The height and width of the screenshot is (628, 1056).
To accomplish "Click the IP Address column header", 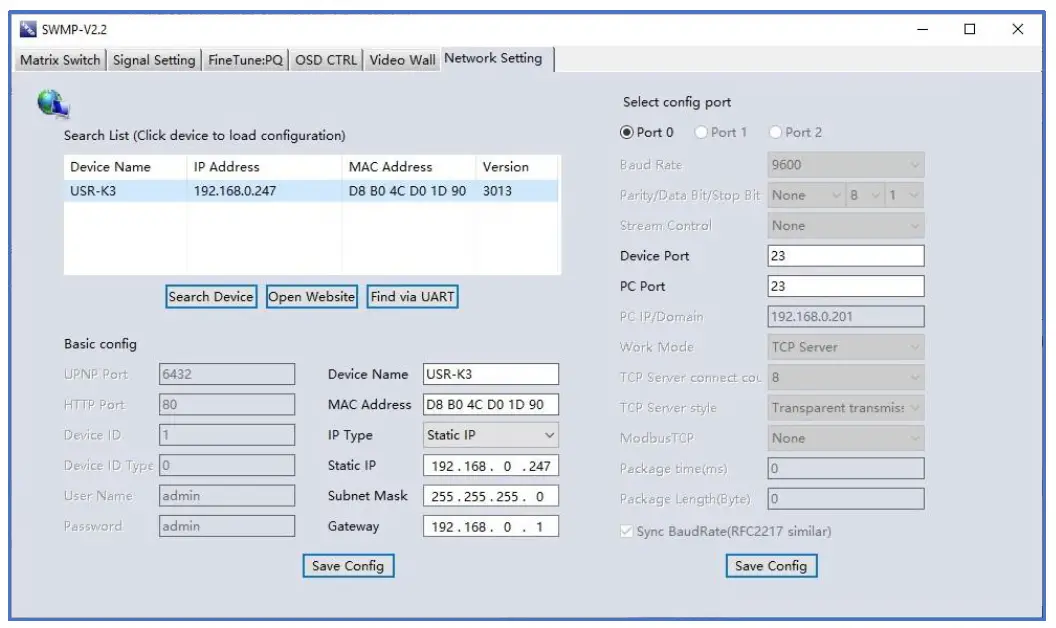I will [x=264, y=166].
